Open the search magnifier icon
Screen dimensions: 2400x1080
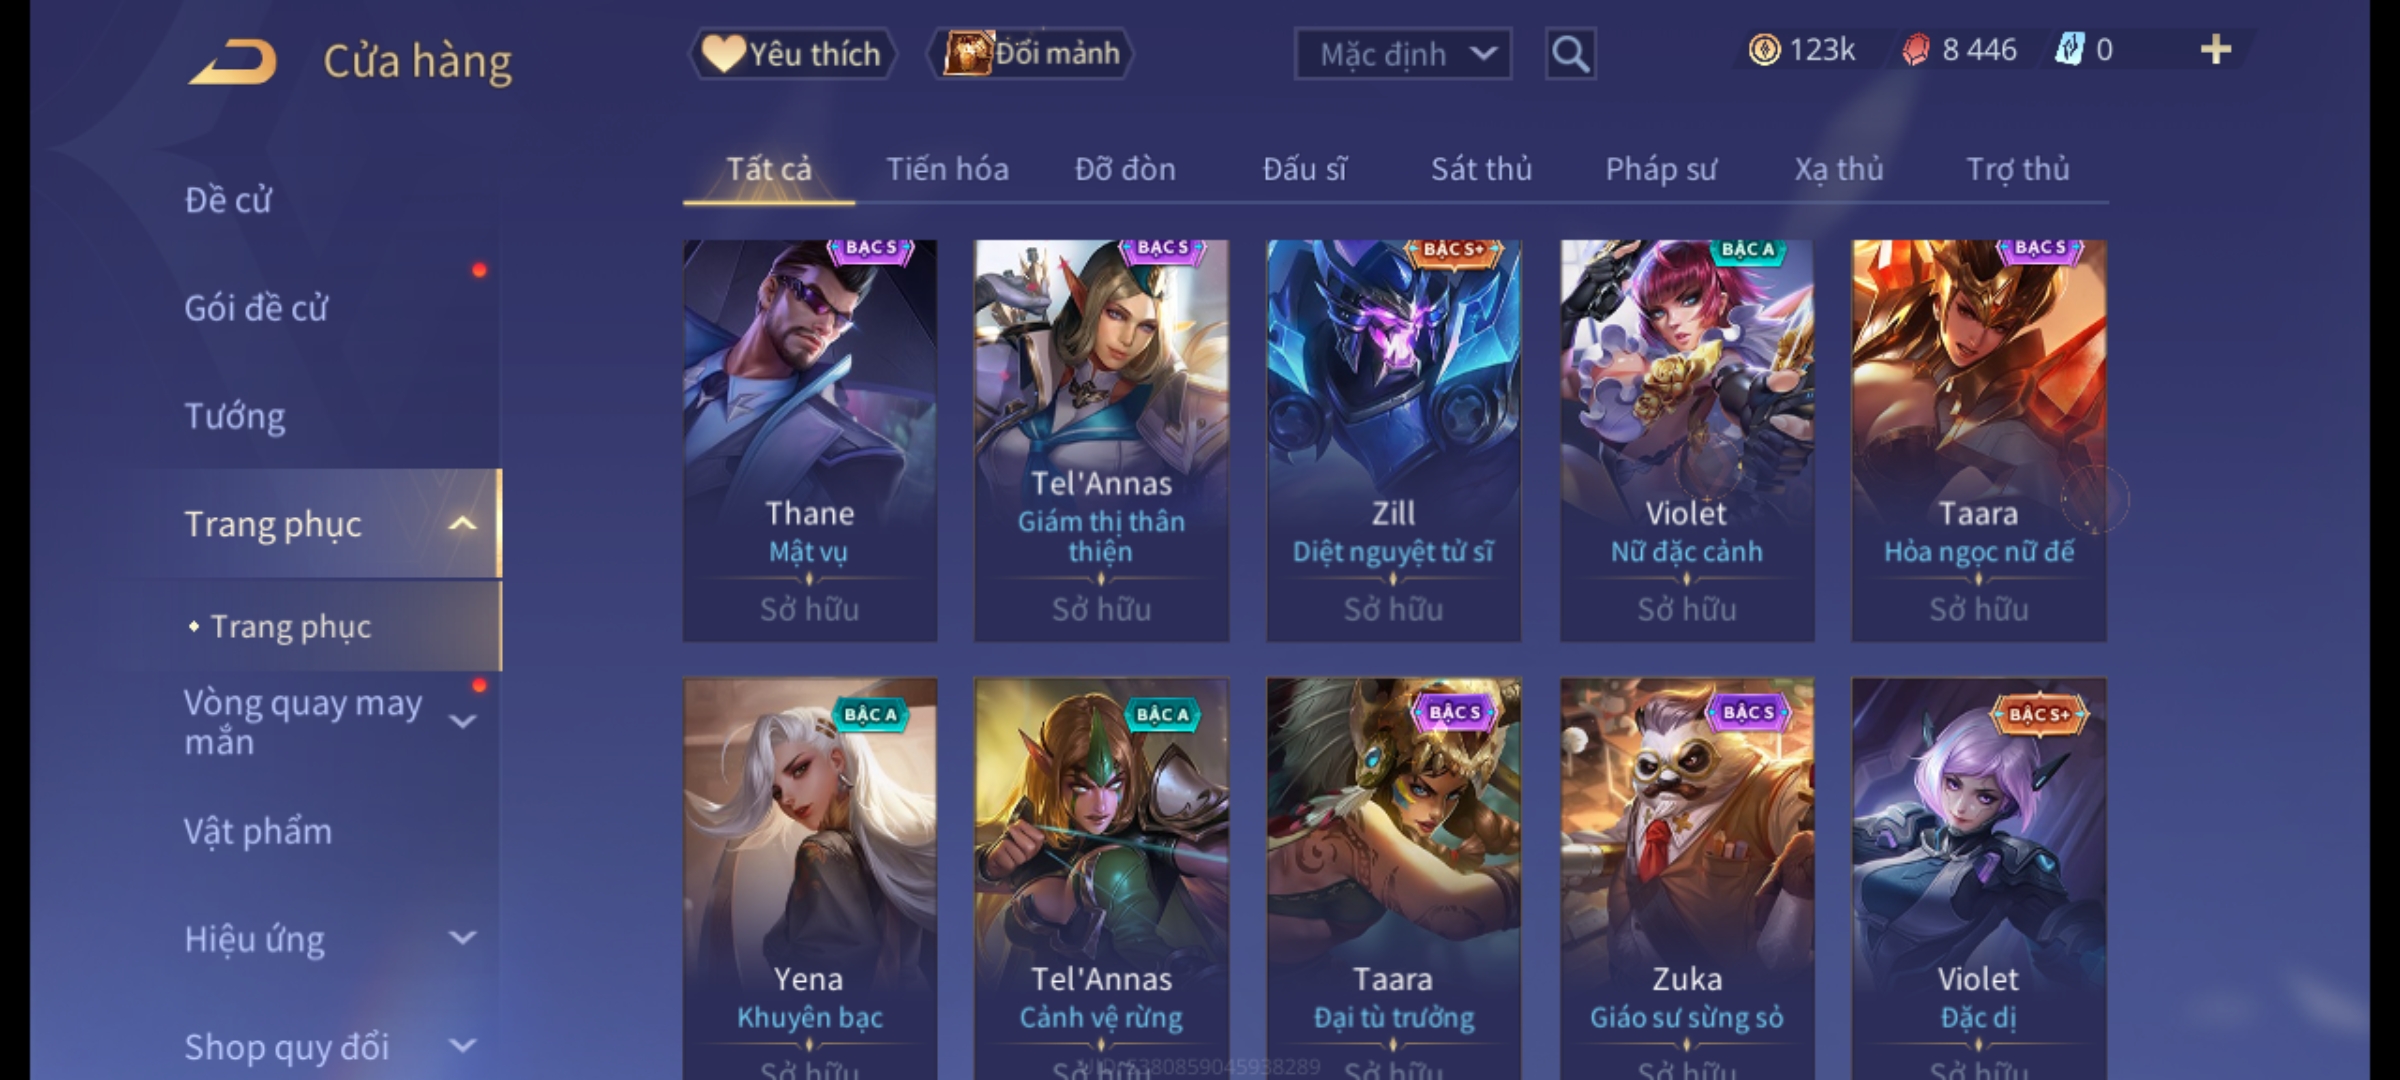[1570, 54]
